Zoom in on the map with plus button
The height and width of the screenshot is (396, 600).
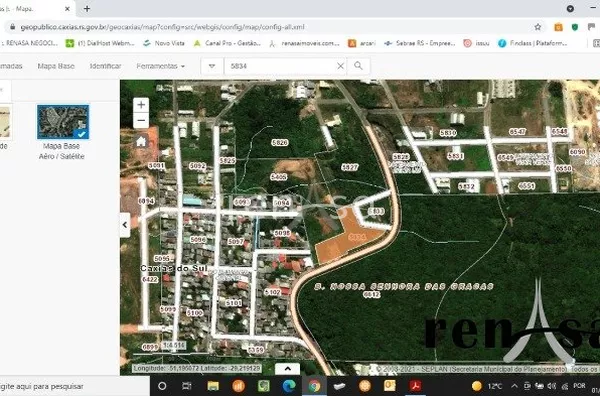[141, 105]
